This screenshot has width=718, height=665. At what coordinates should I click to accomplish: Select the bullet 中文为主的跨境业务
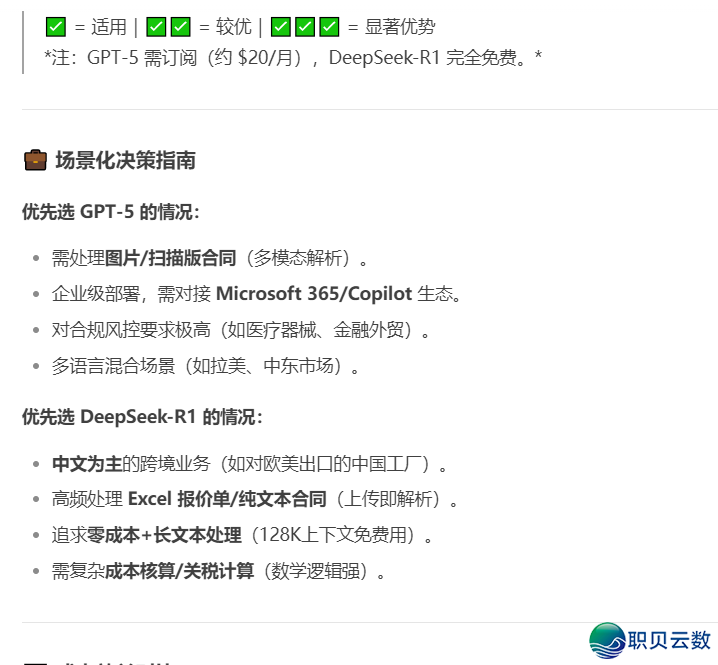pos(250,464)
